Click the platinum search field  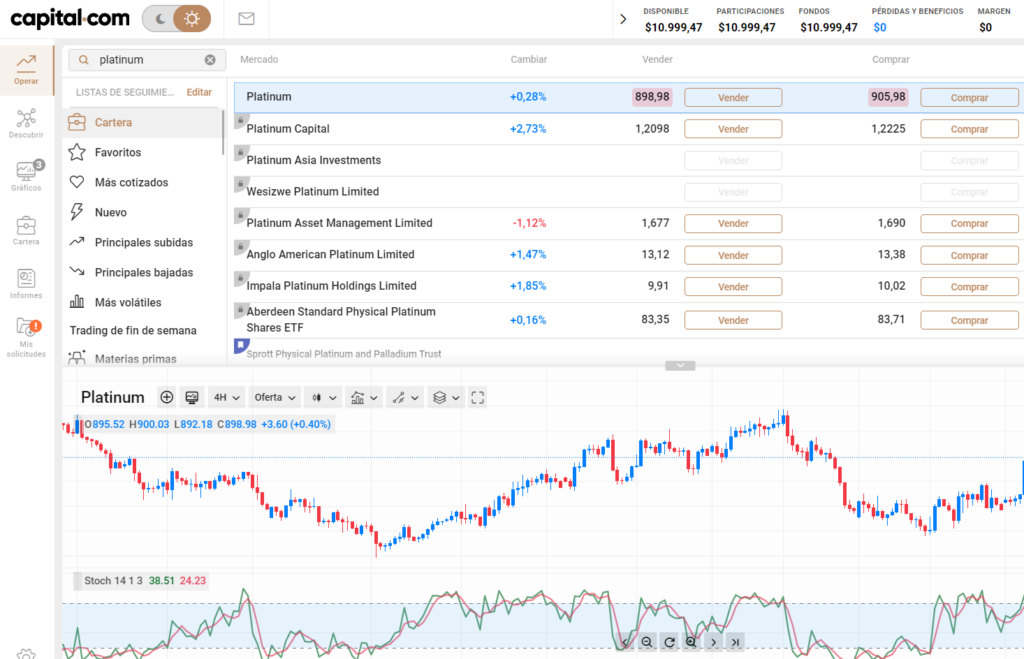pyautogui.click(x=147, y=59)
